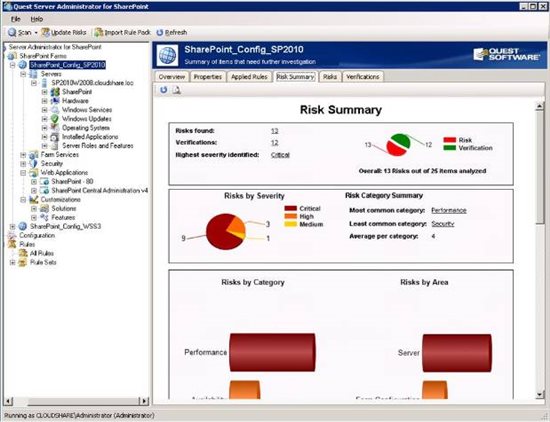Screen dimensions: 550x422
Task: Collapse the SharePoint_Config_SP2010 node
Action: [x=12, y=65]
